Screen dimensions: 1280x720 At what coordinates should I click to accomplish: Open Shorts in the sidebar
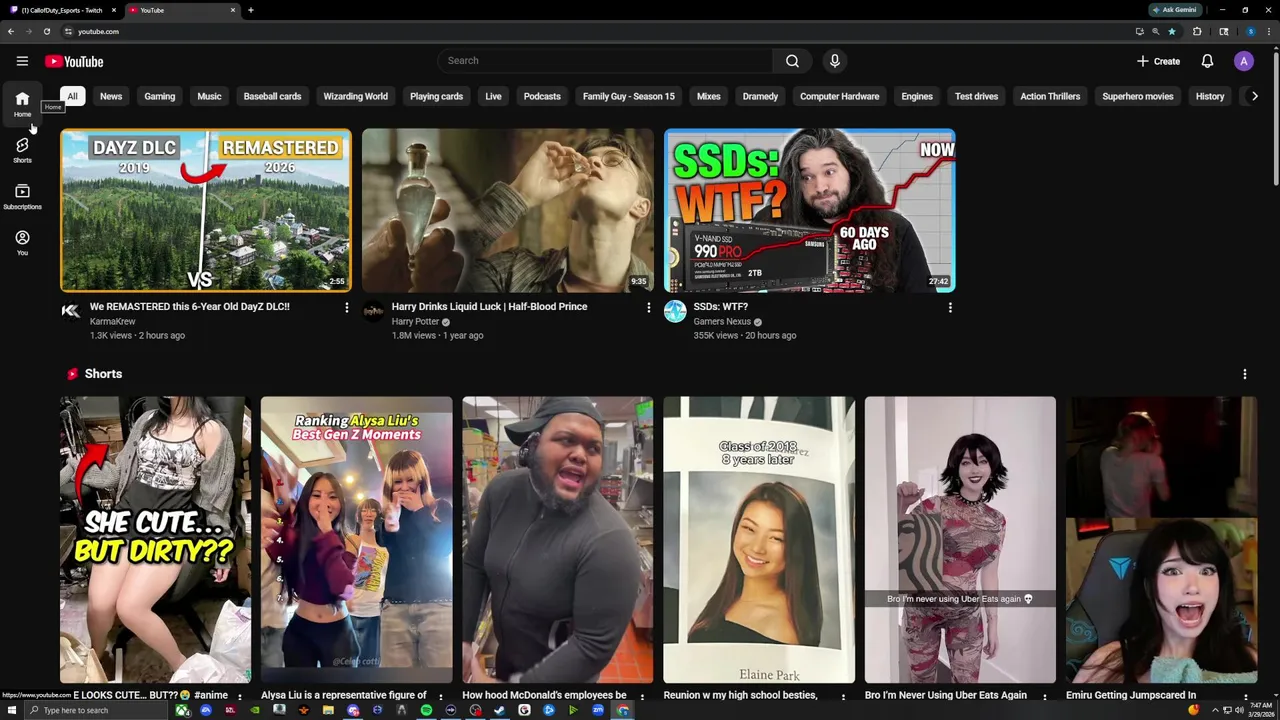[22, 150]
